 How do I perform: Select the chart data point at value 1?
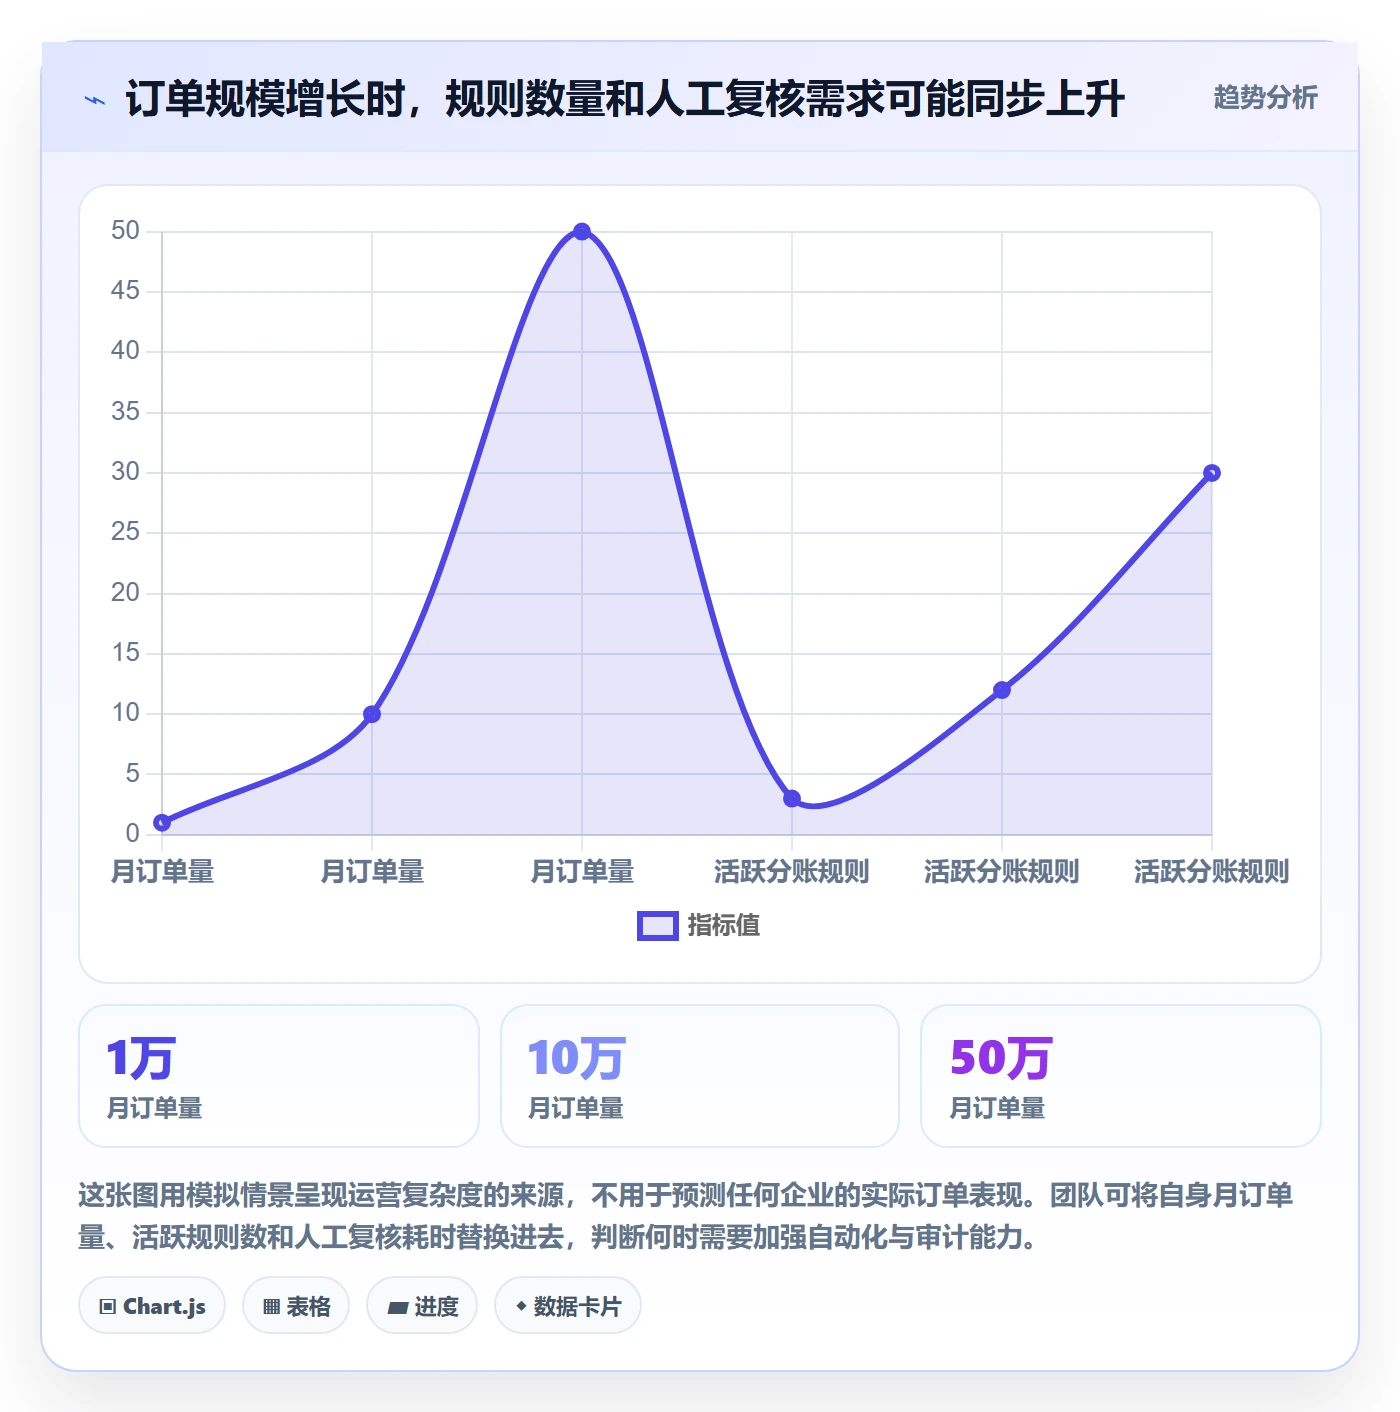162,823
